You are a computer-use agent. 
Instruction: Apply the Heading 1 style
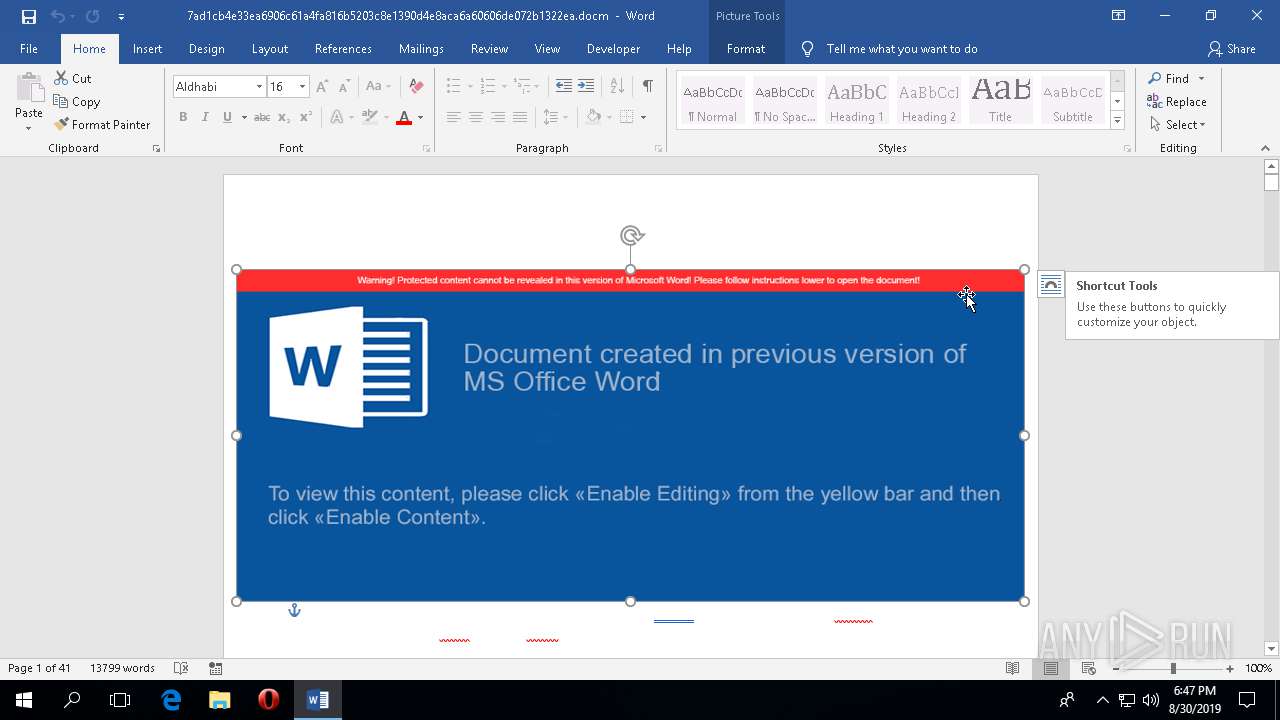point(857,101)
